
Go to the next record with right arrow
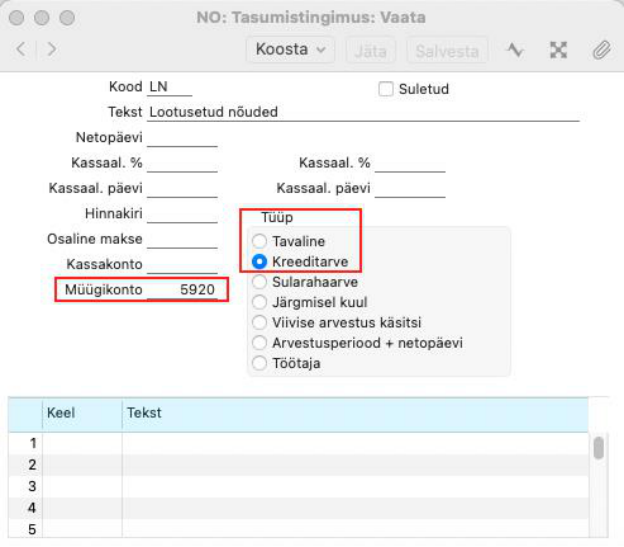point(52,49)
